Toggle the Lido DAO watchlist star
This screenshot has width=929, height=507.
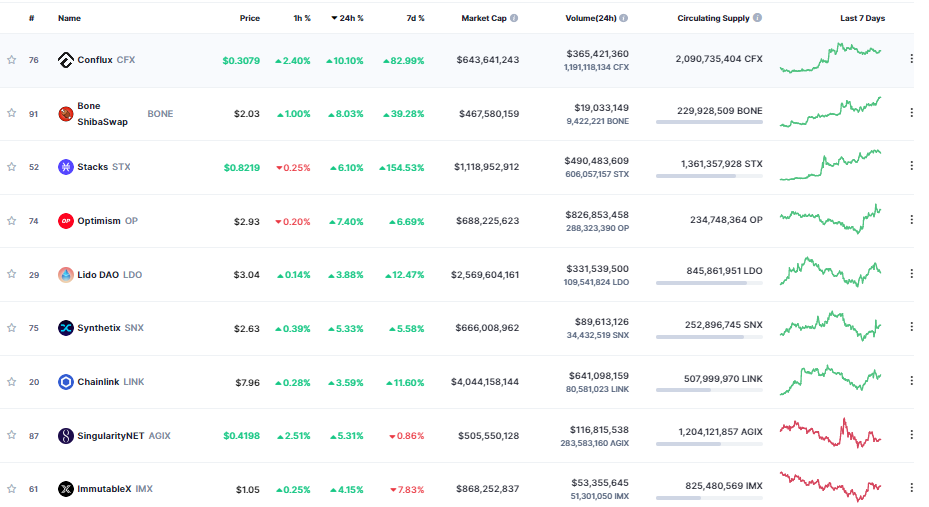click(11, 274)
